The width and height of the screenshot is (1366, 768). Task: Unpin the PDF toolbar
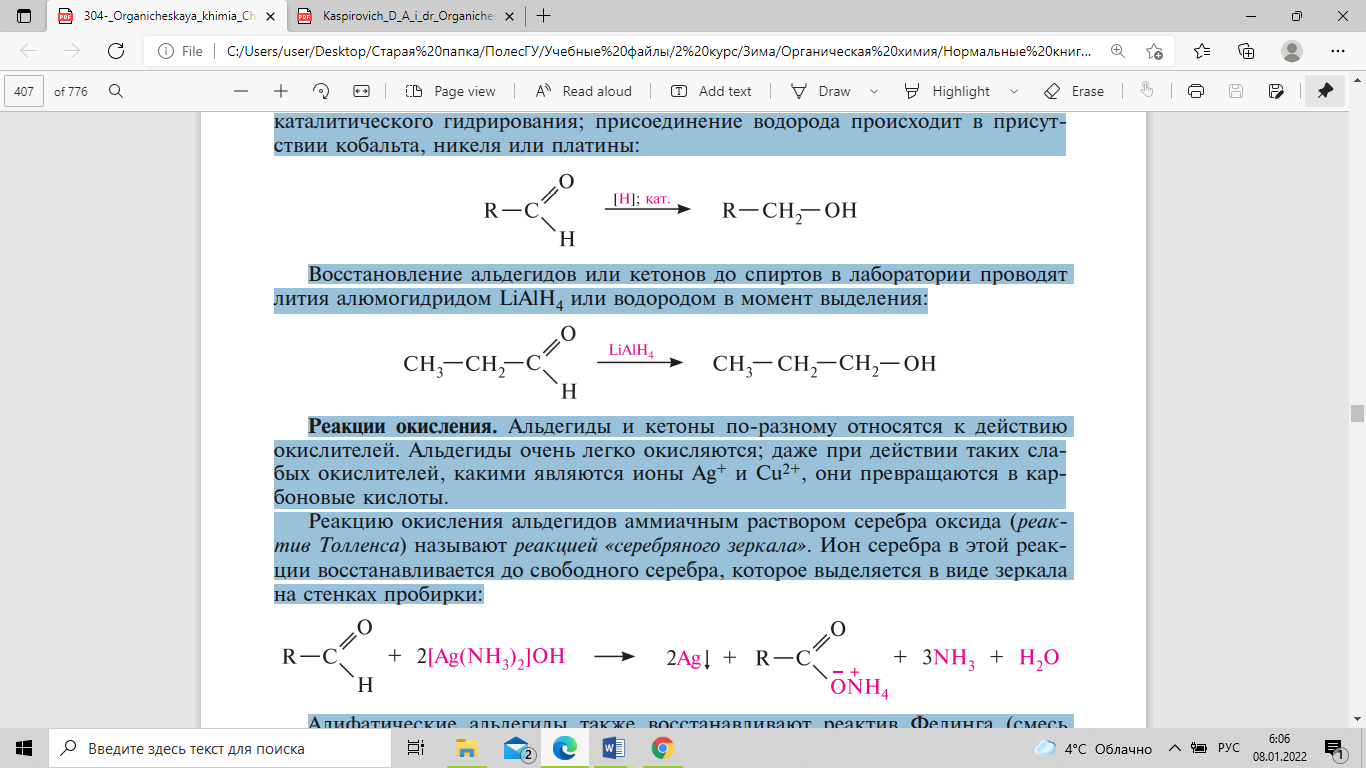[x=1325, y=91]
